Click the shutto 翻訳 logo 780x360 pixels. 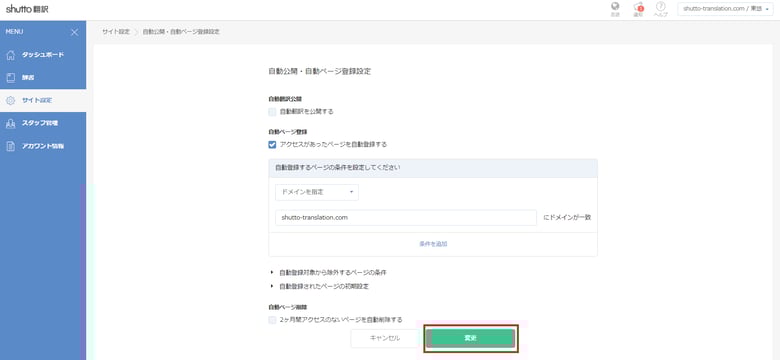point(27,9)
